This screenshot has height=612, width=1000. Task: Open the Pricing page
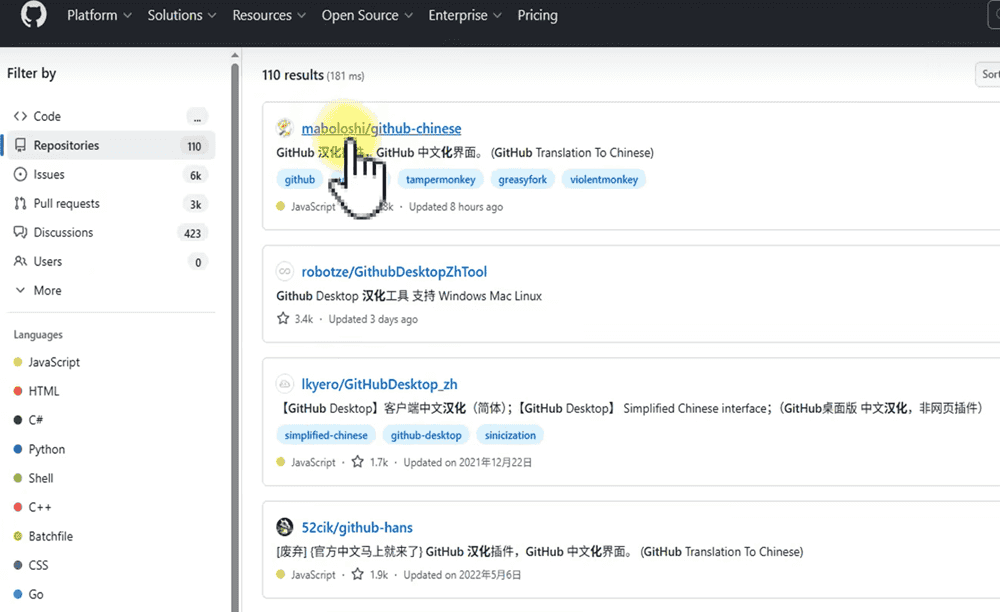pos(537,16)
